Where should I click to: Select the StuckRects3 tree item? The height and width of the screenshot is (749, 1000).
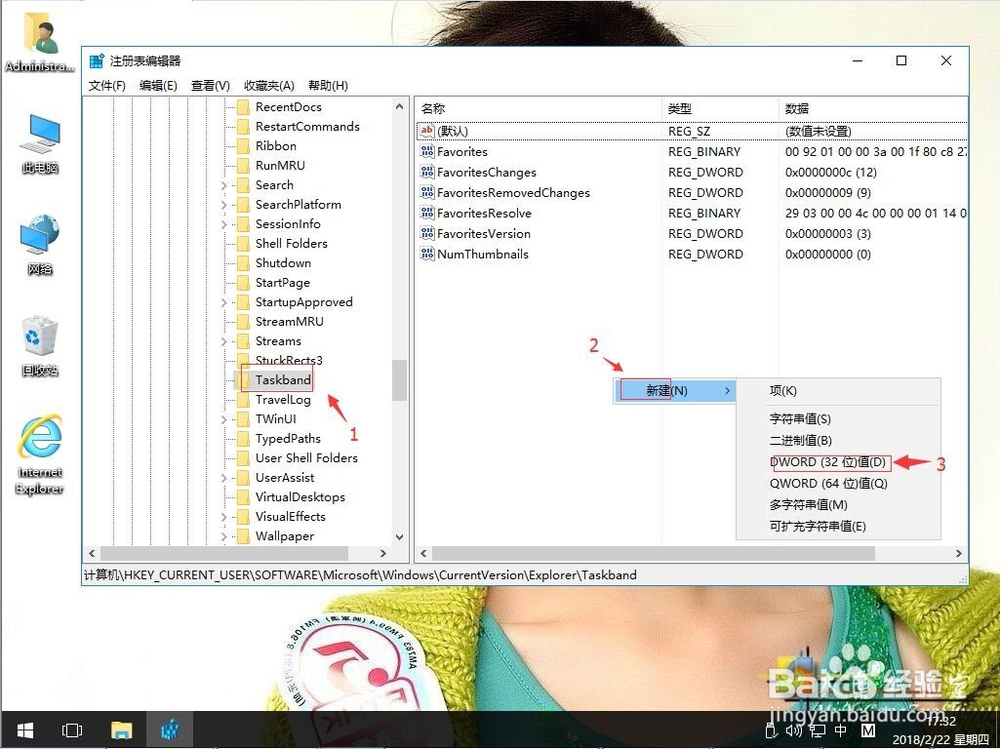click(x=289, y=360)
